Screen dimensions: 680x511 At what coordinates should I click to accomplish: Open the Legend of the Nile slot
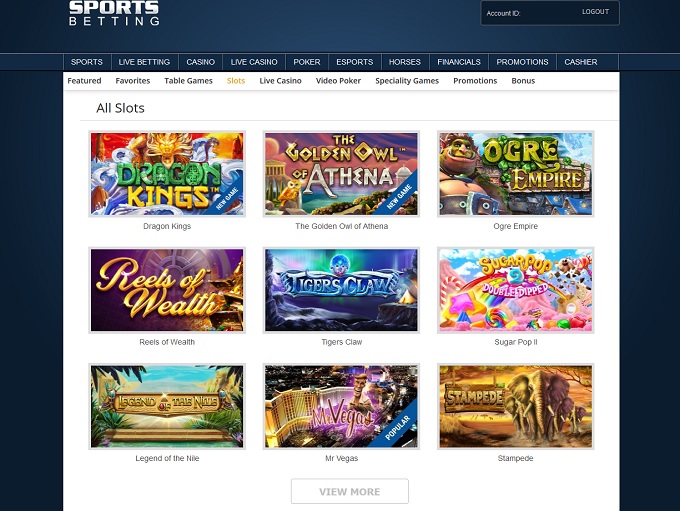[x=167, y=406]
